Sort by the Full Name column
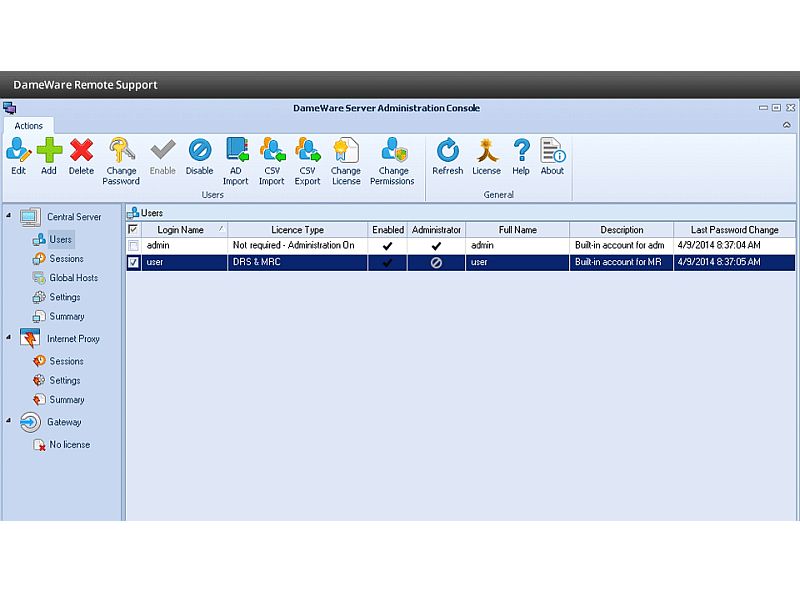This screenshot has height=600, width=800. (518, 230)
